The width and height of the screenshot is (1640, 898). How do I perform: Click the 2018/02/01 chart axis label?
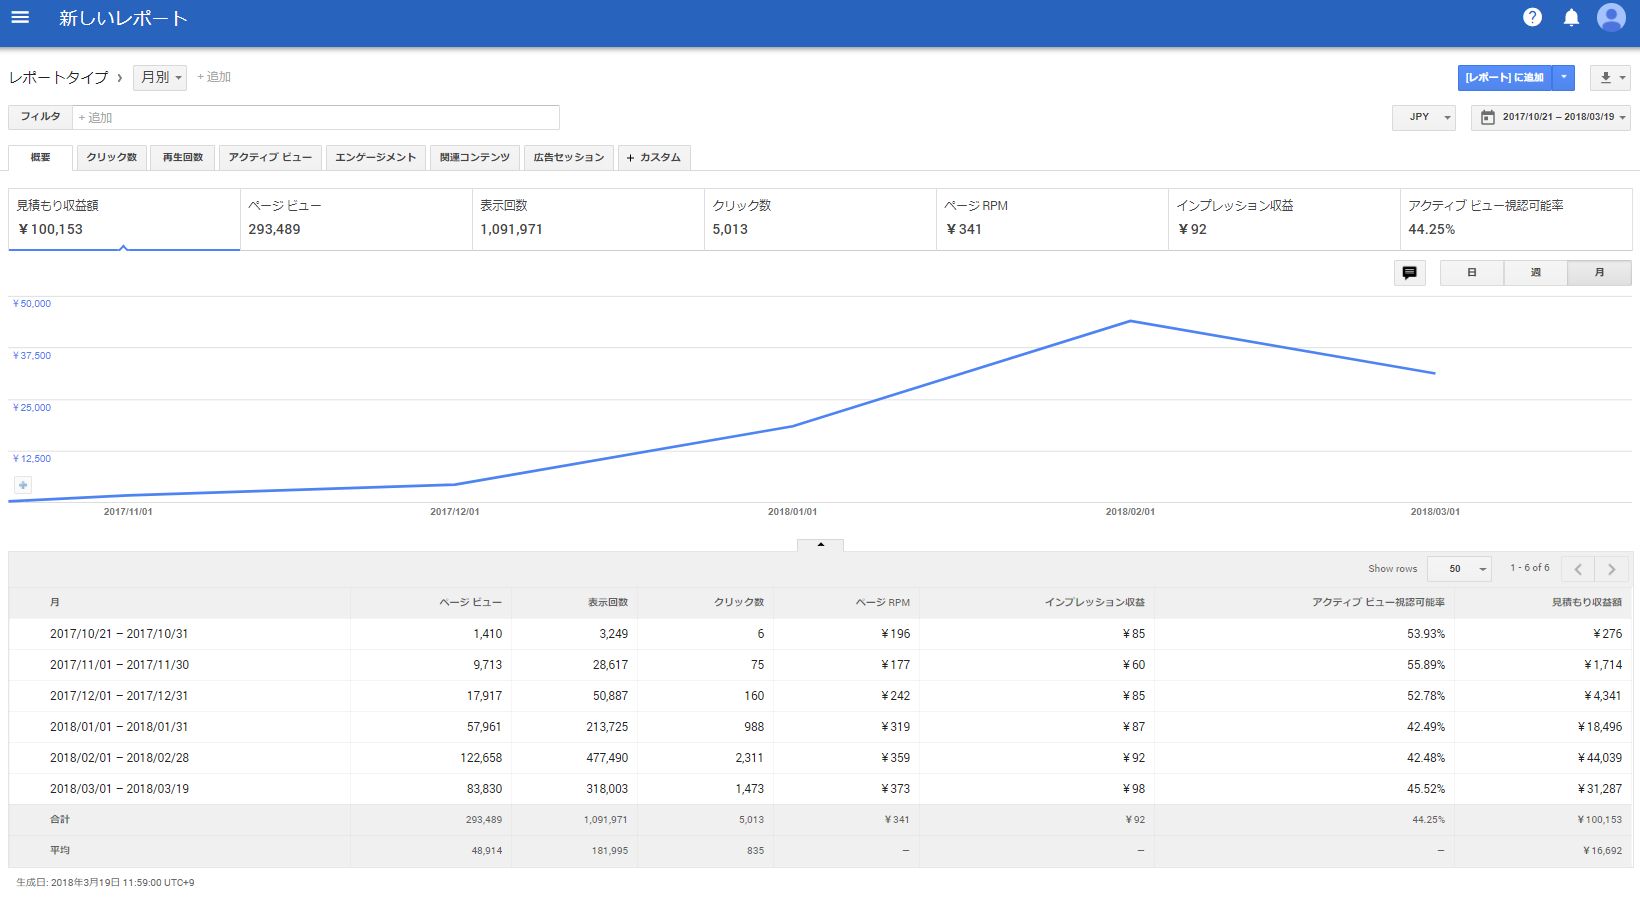click(1130, 512)
